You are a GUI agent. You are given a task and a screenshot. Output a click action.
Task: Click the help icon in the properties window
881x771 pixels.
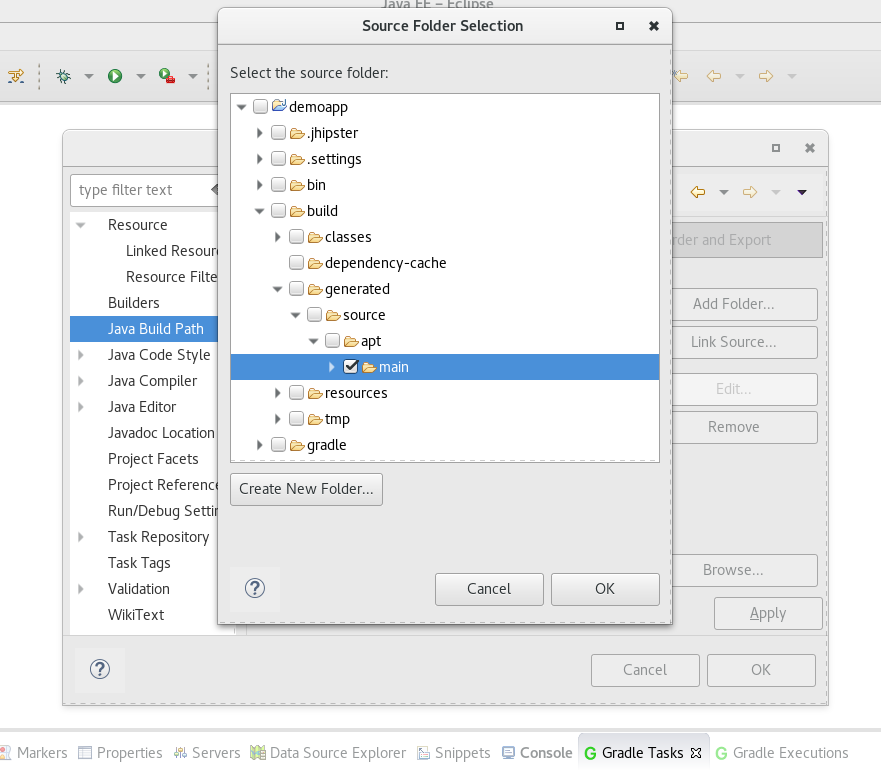click(x=100, y=670)
